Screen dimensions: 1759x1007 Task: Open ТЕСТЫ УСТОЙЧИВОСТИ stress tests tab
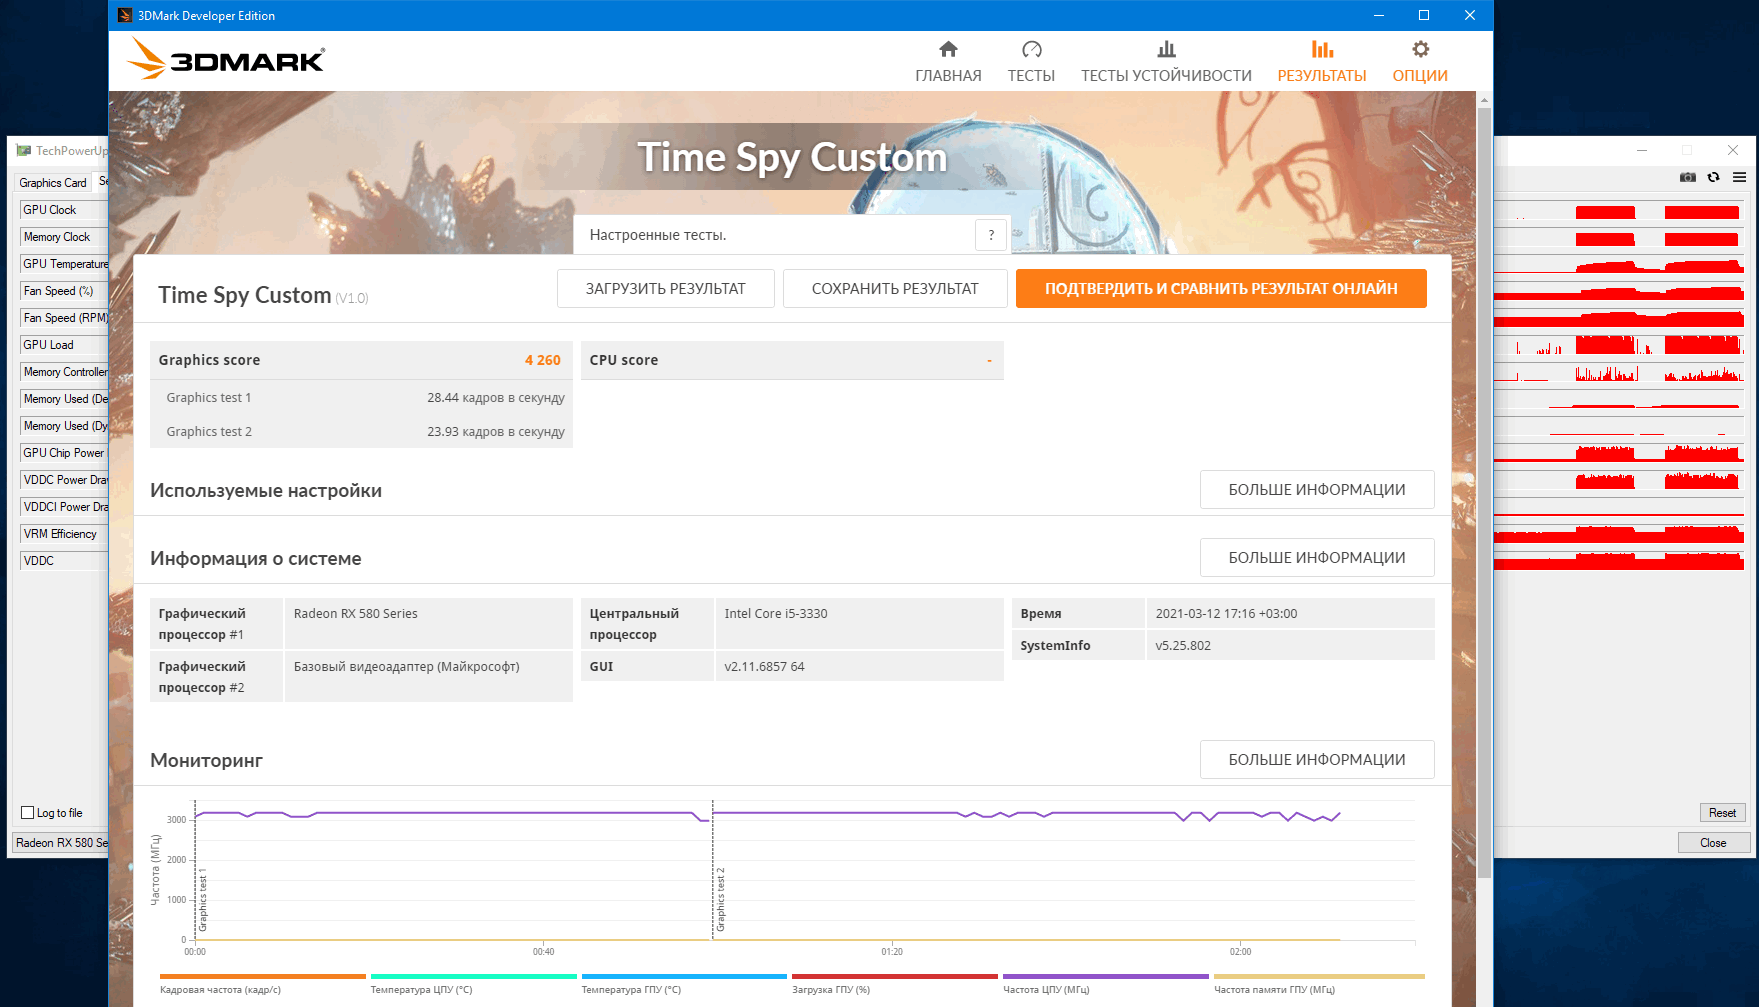tap(1166, 62)
